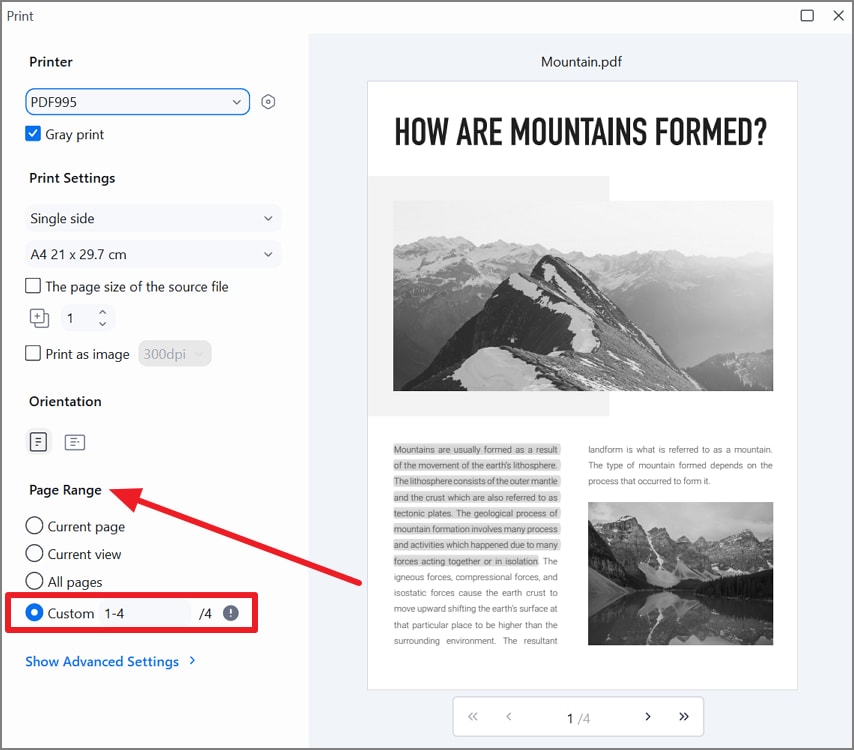
Task: Go to previous preview page
Action: (509, 716)
